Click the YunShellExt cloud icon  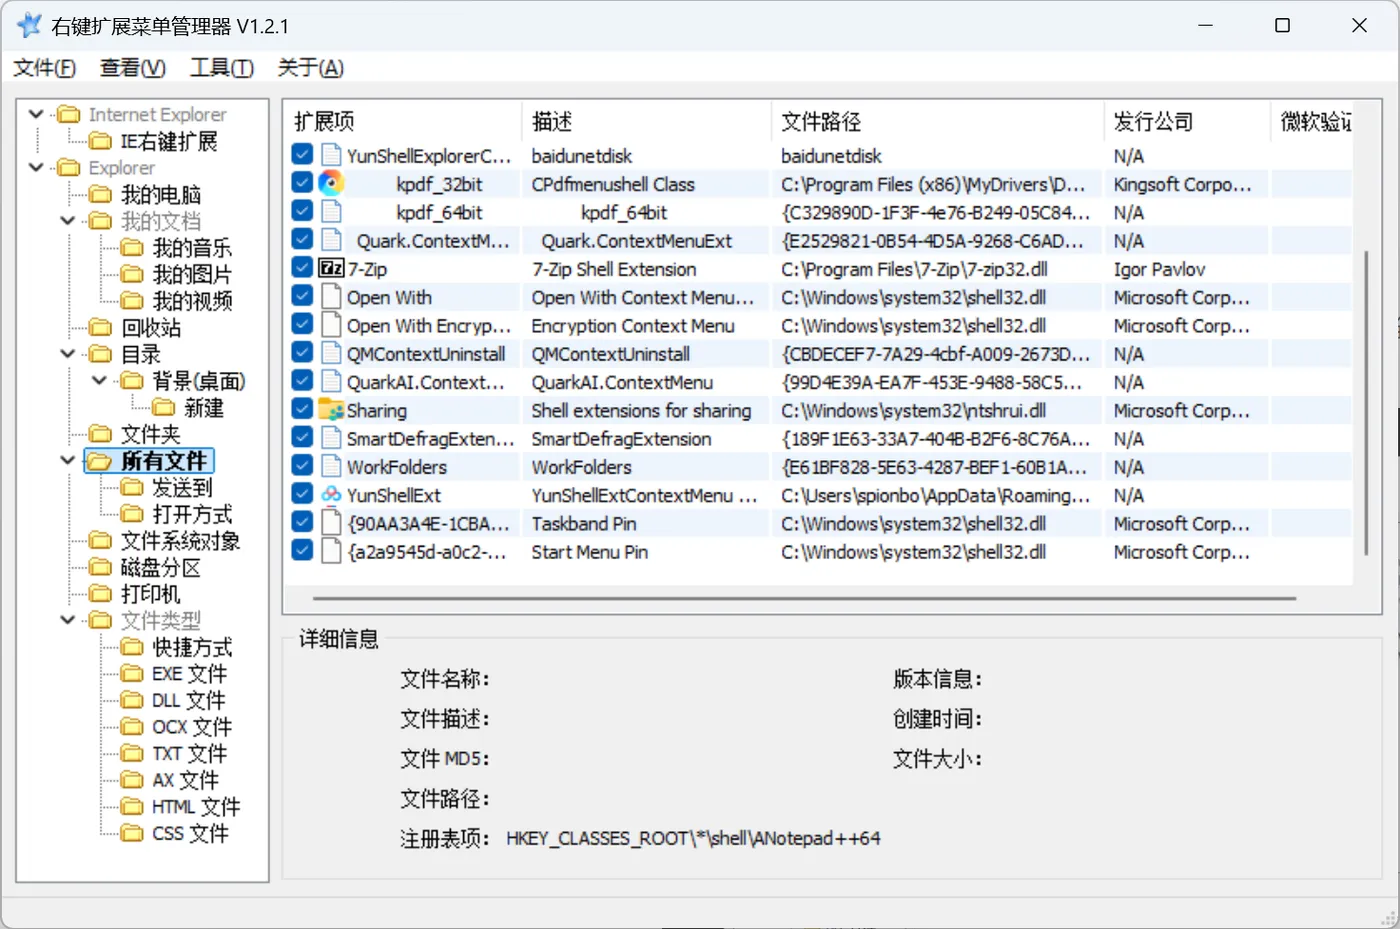tap(331, 494)
